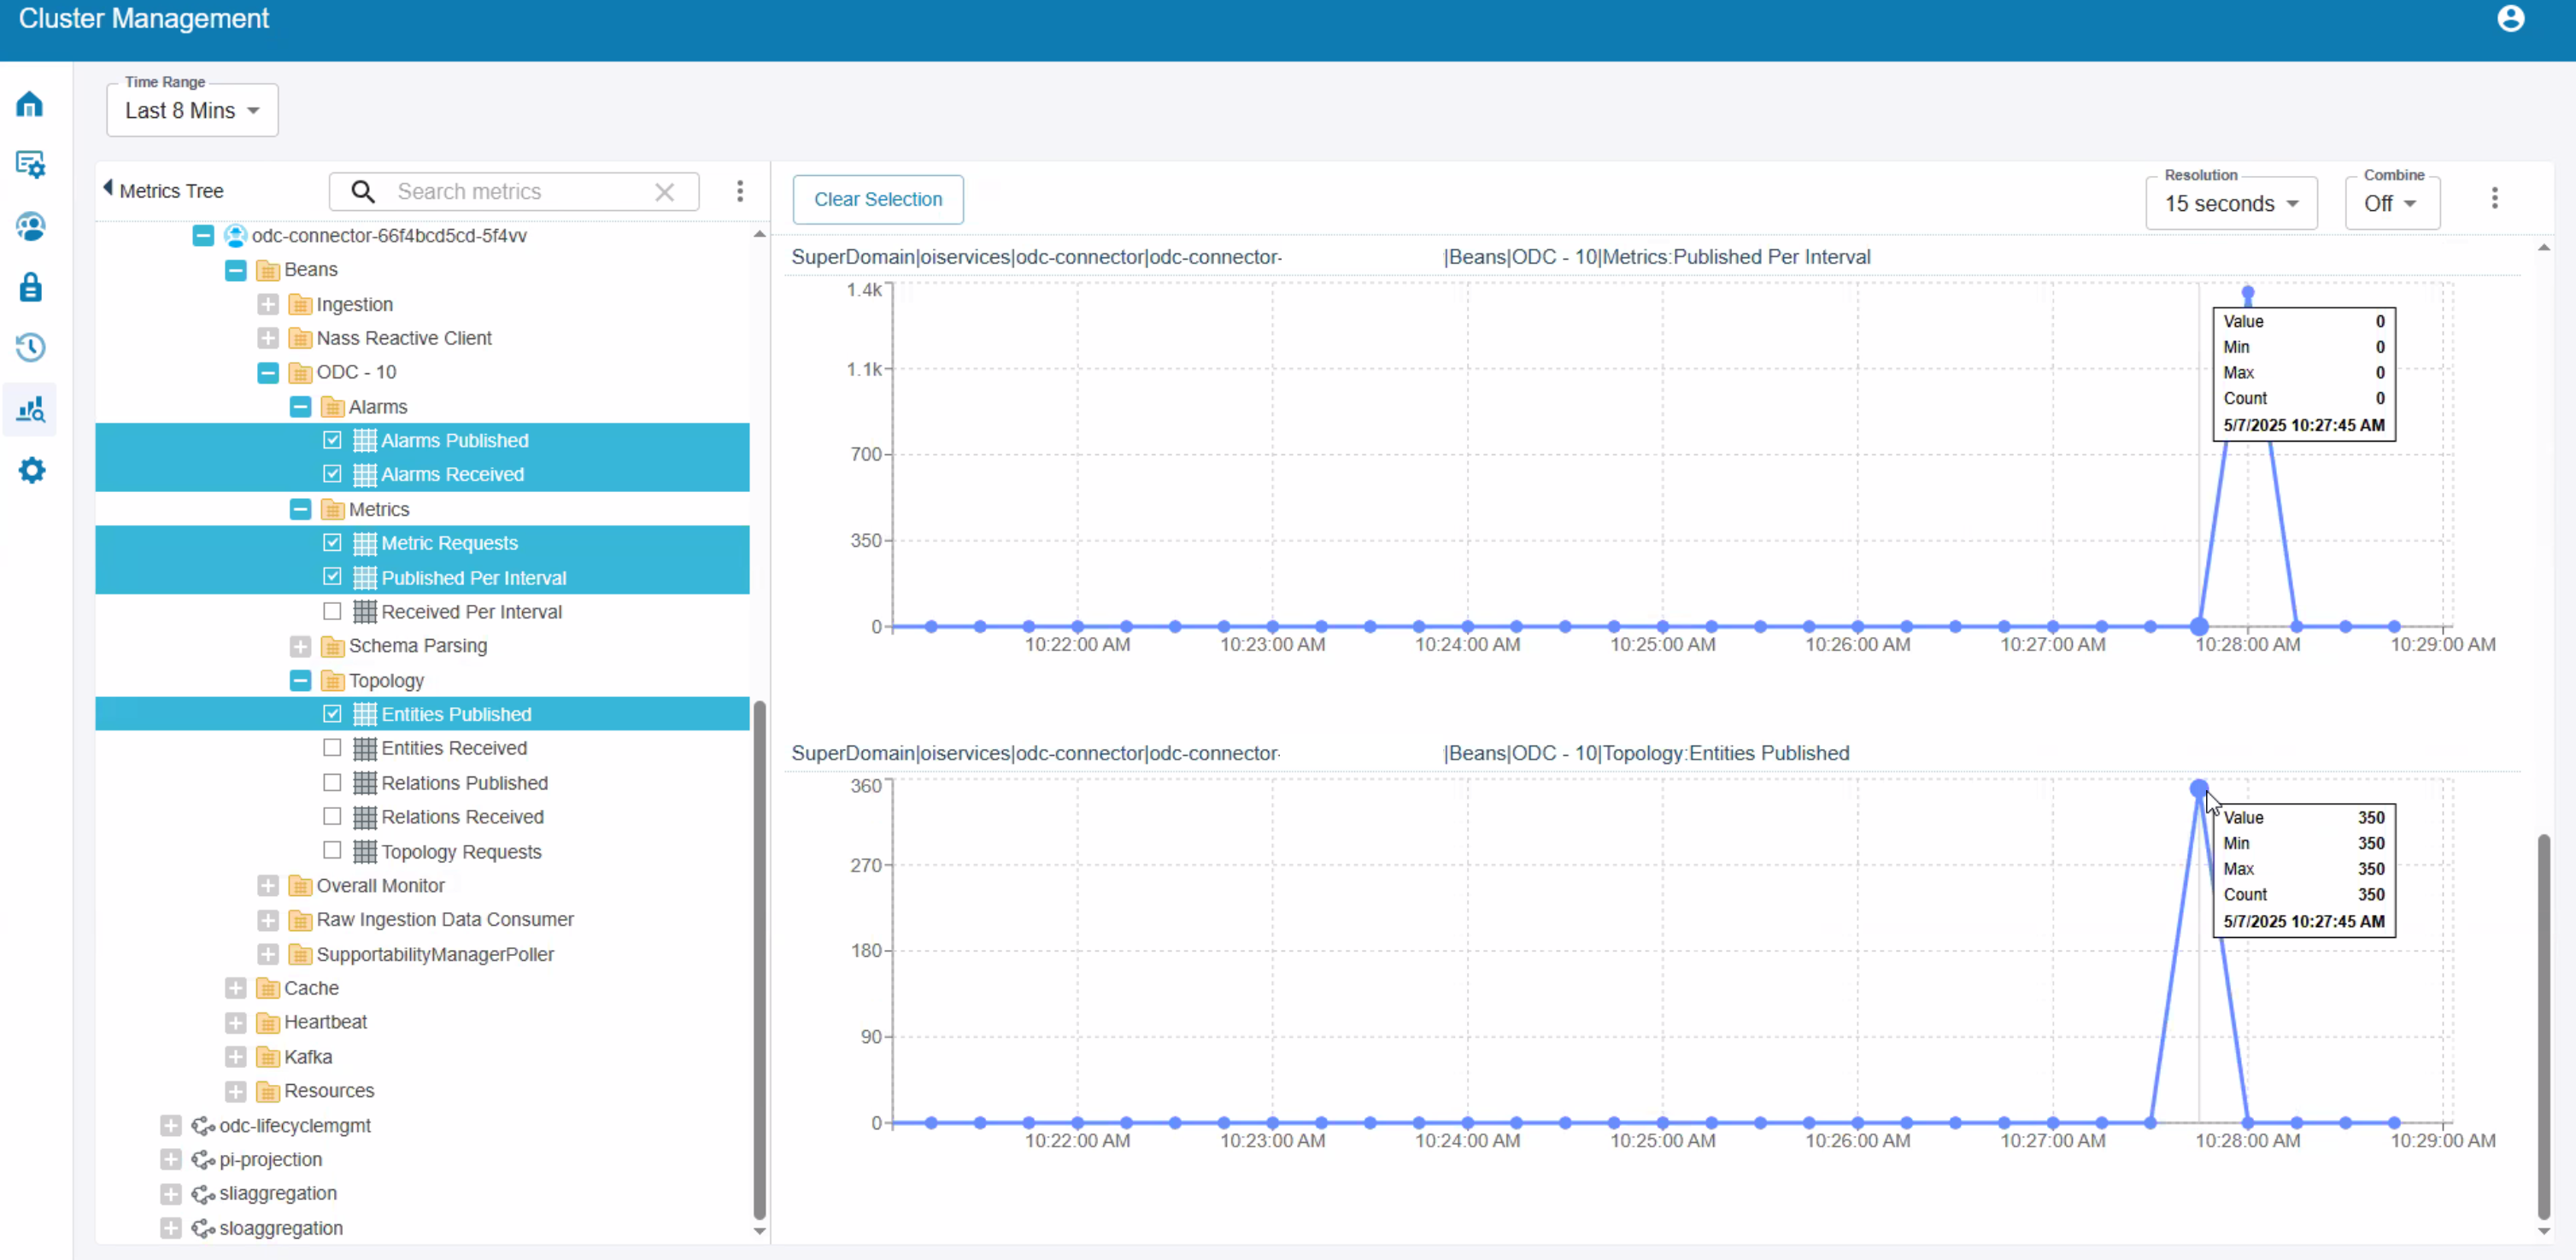The height and width of the screenshot is (1260, 2576).
Task: Clear the metrics search with X icon
Action: point(664,192)
